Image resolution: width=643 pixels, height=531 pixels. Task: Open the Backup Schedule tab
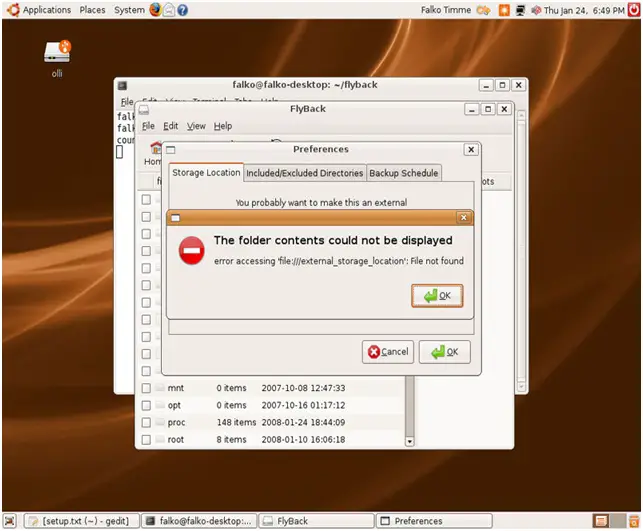(x=404, y=173)
